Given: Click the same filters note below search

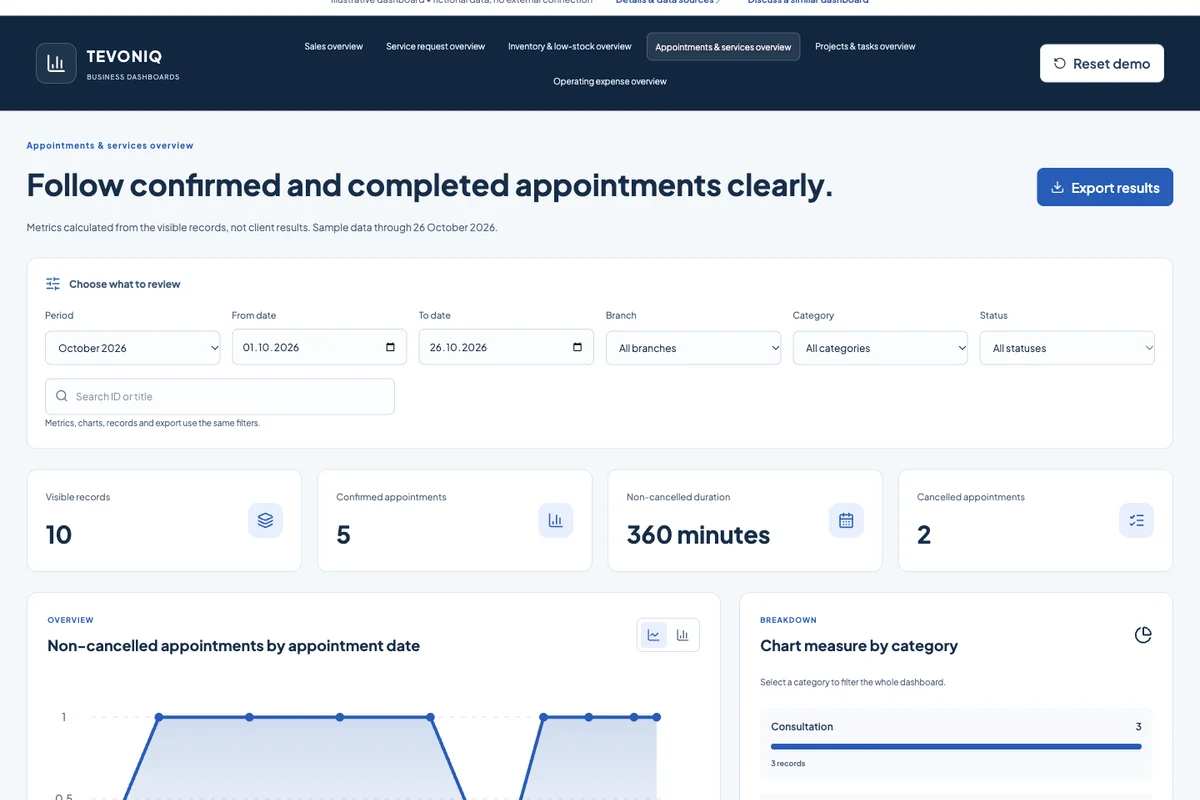Looking at the screenshot, I should pyautogui.click(x=152, y=423).
